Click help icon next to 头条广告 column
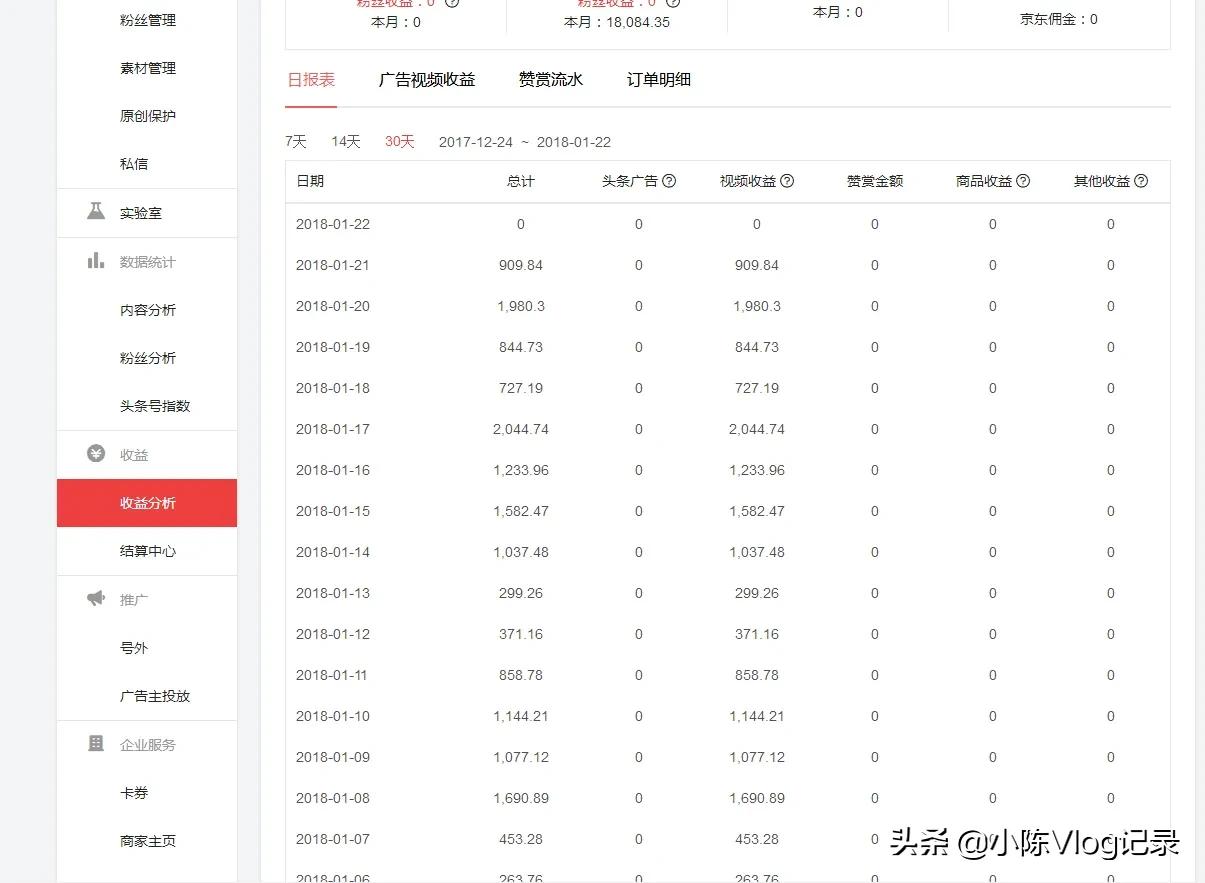1205x883 pixels. coord(669,181)
